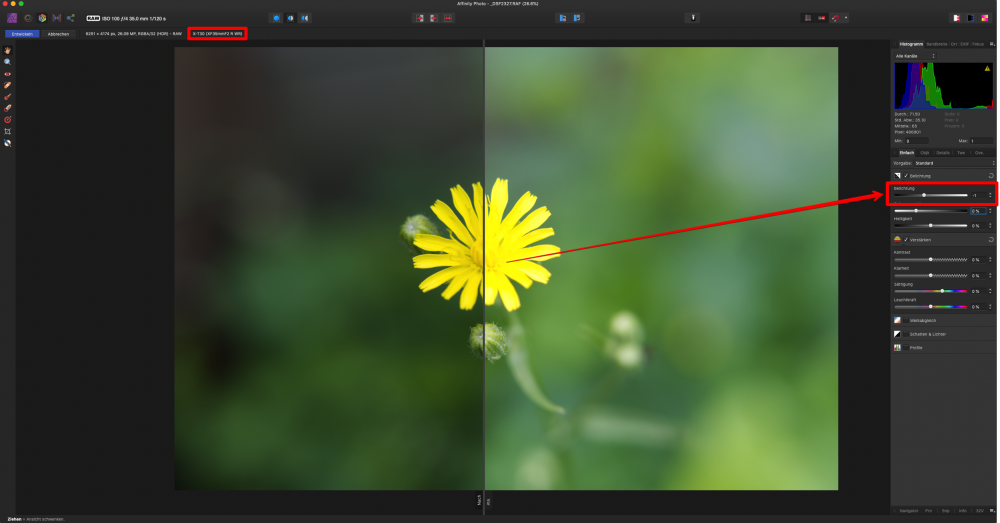
Task: Select the Overlay Erase tool
Action: 8,108
